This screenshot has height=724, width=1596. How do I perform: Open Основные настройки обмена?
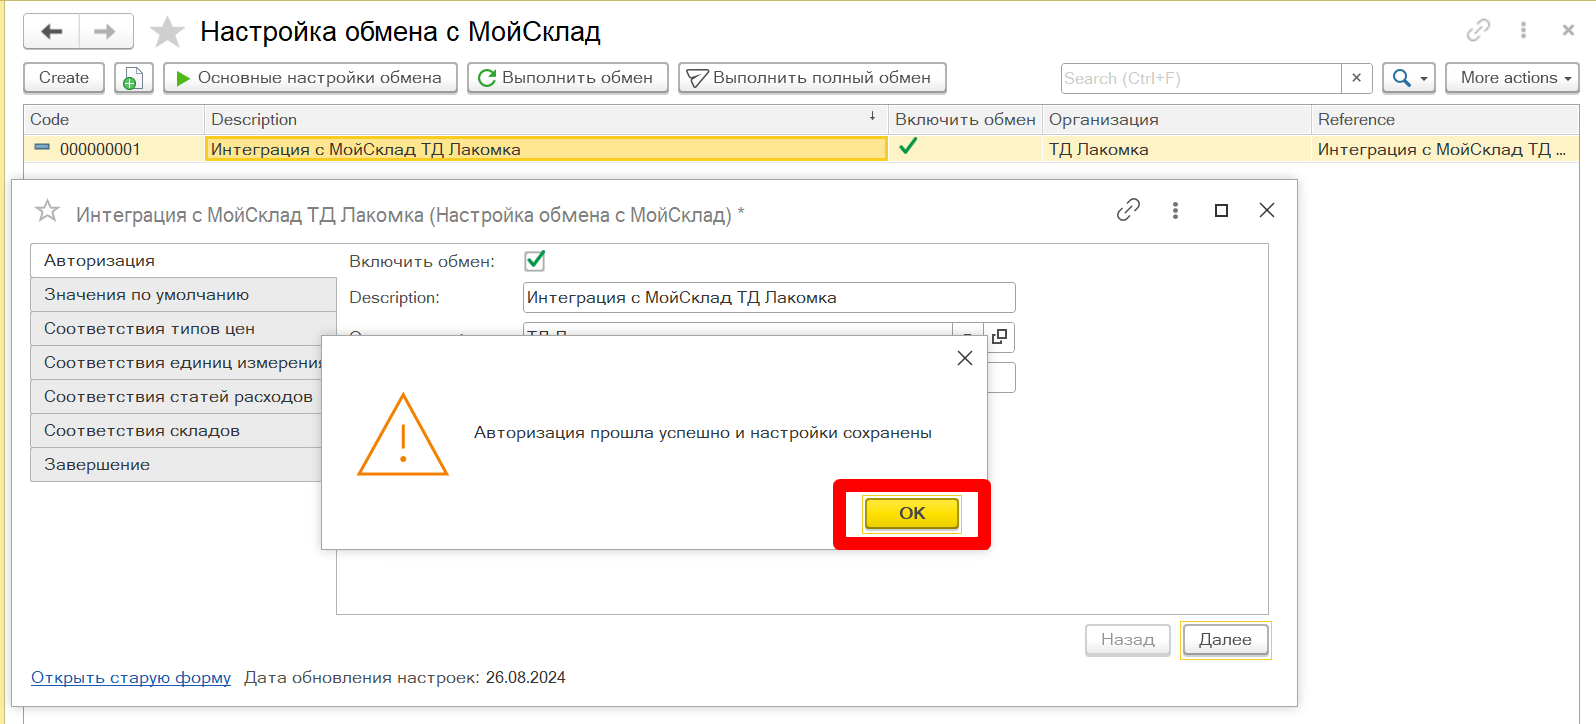click(310, 78)
